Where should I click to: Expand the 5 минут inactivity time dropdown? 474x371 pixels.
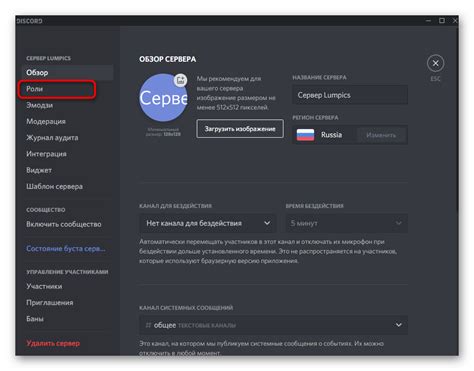347,223
